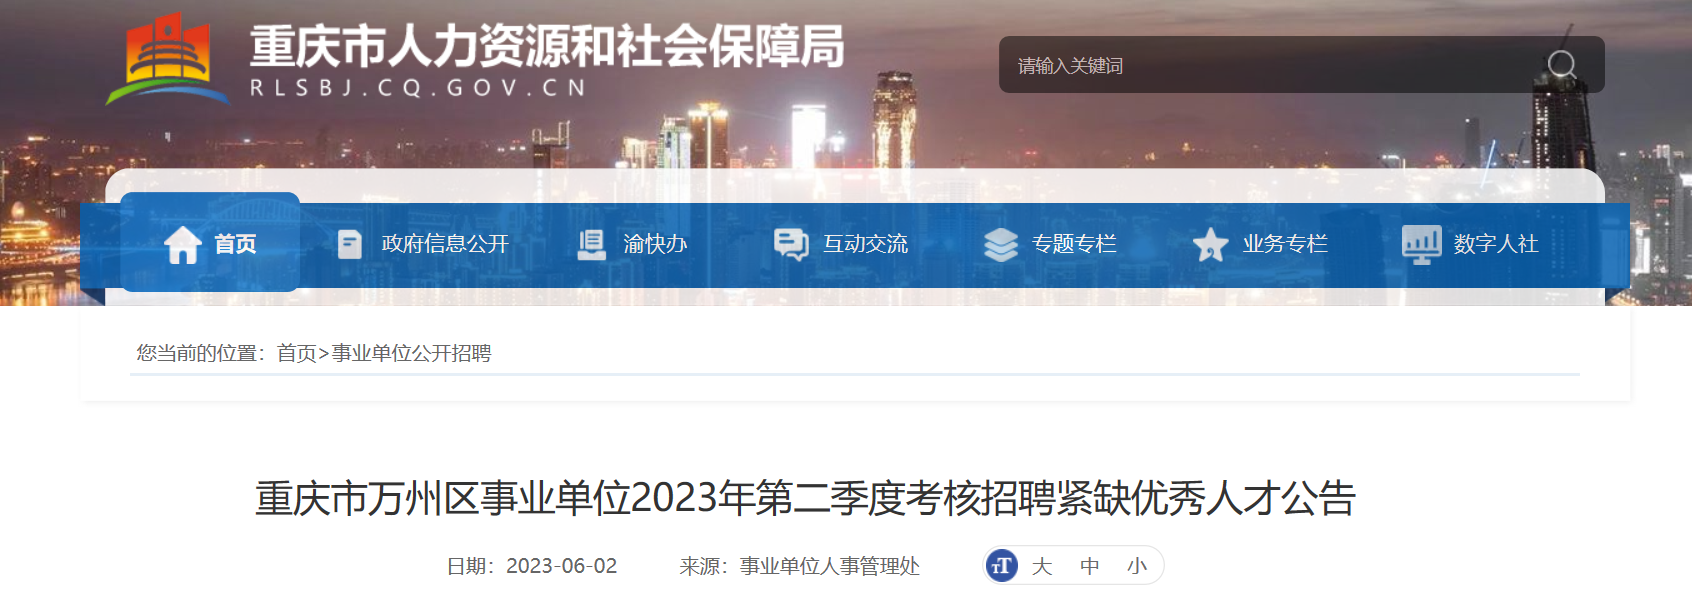This screenshot has width=1692, height=603.
Task: Click the 重庆市人力资源和社会保障局 site title
Action: pos(546,47)
